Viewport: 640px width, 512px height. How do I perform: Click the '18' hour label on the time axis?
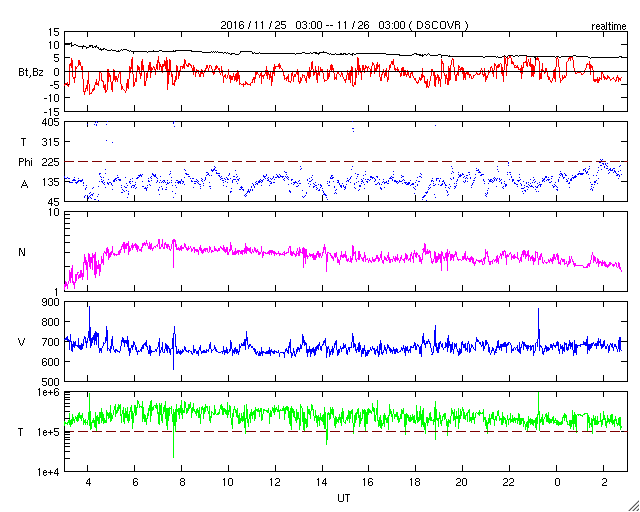click(x=415, y=482)
